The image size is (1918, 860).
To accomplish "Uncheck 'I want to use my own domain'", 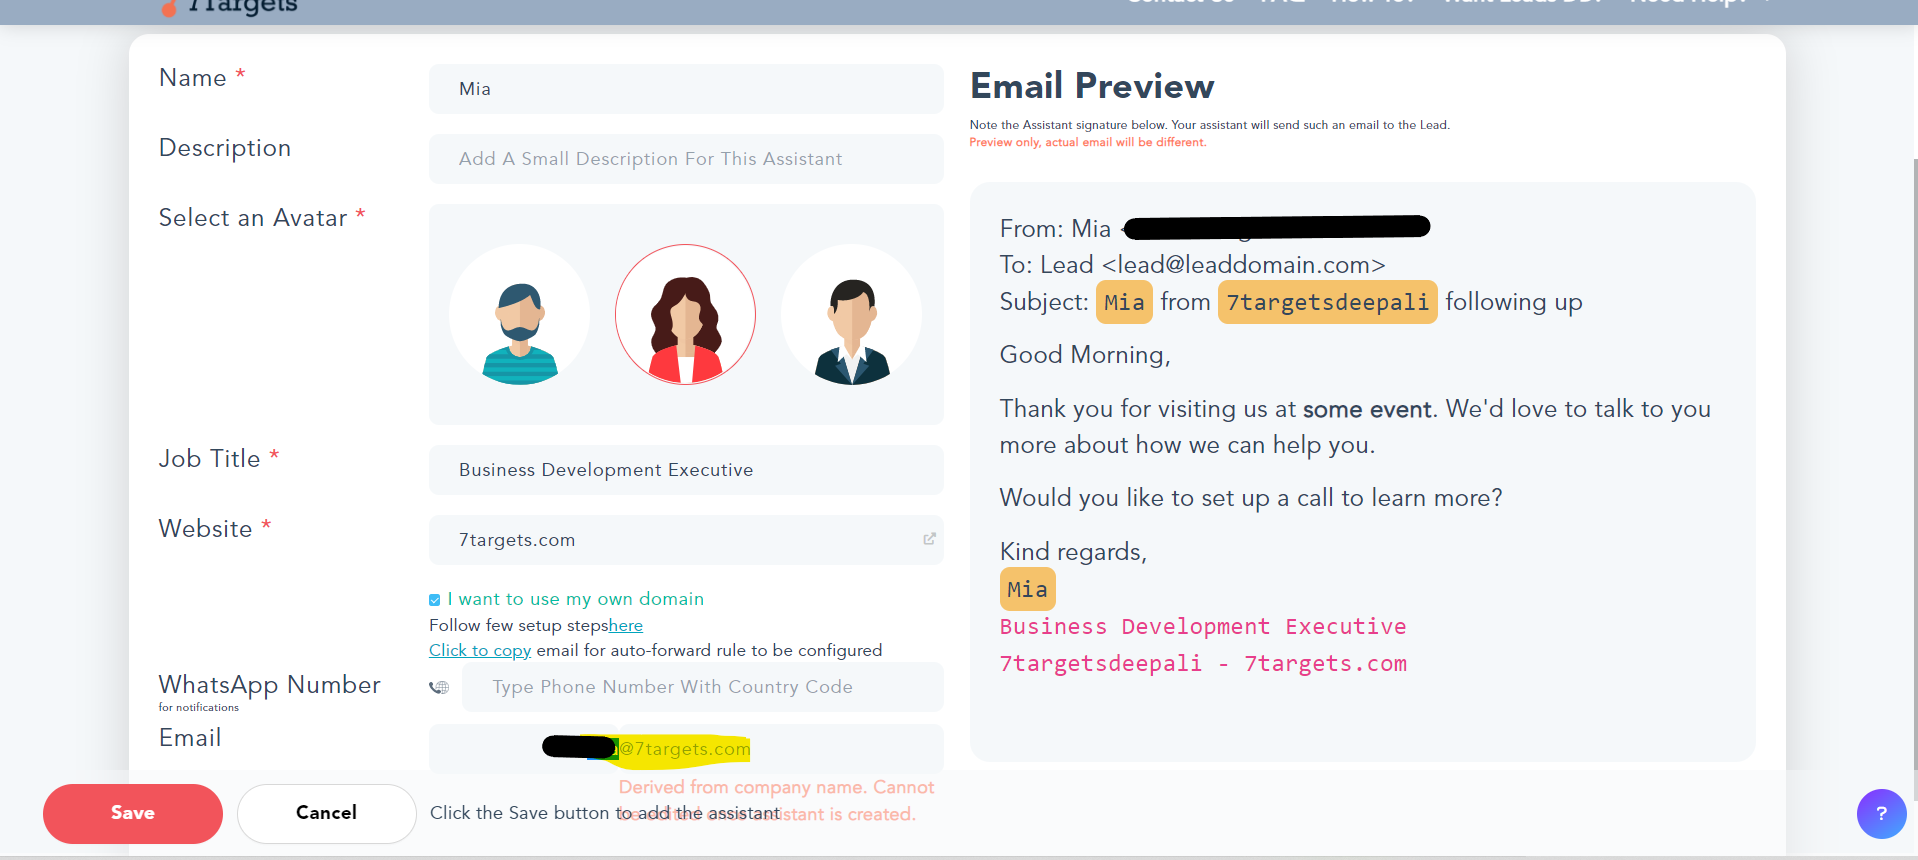I will (x=435, y=600).
